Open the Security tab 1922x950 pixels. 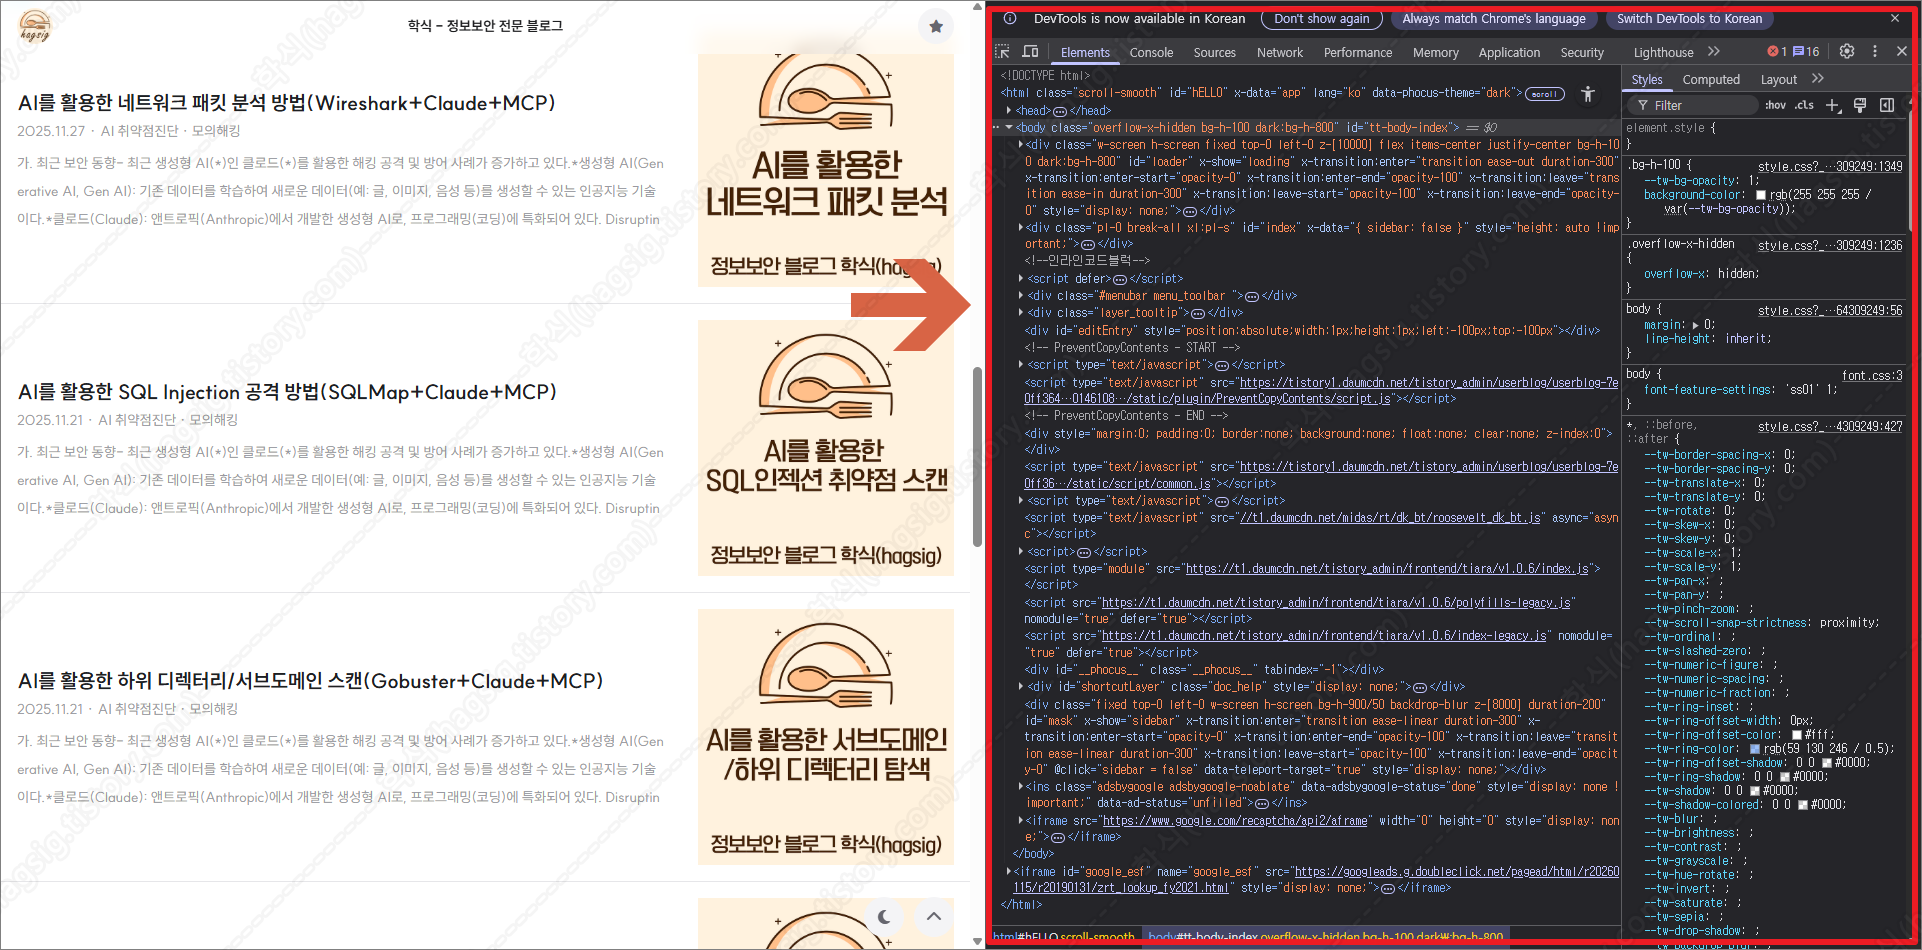click(1582, 53)
